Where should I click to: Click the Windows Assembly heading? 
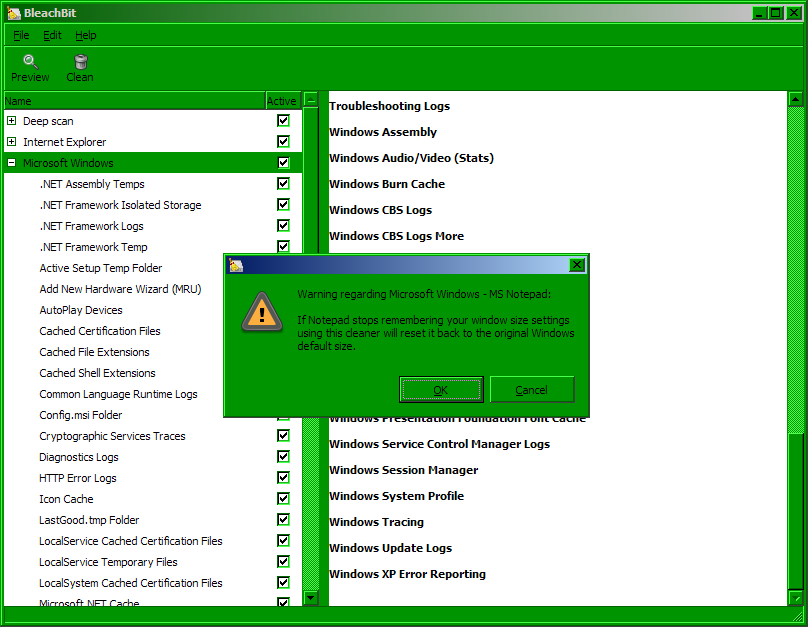point(383,132)
